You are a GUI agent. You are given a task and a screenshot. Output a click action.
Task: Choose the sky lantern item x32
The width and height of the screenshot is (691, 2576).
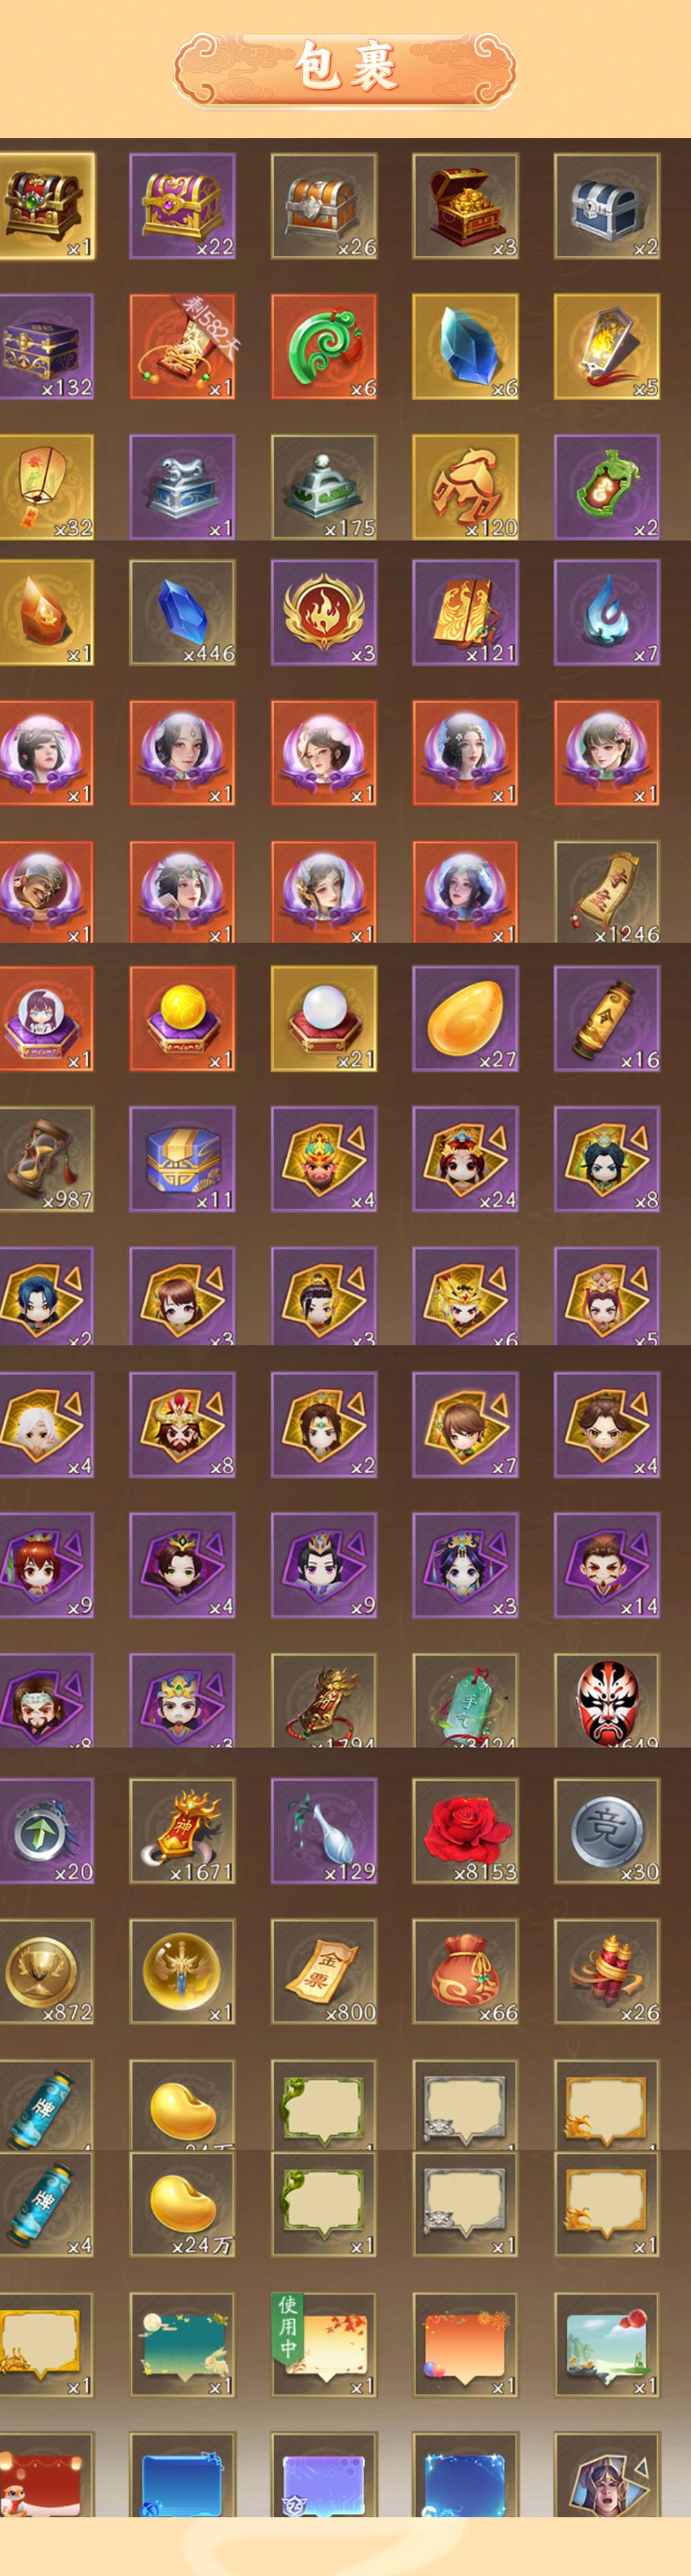pyautogui.click(x=46, y=487)
